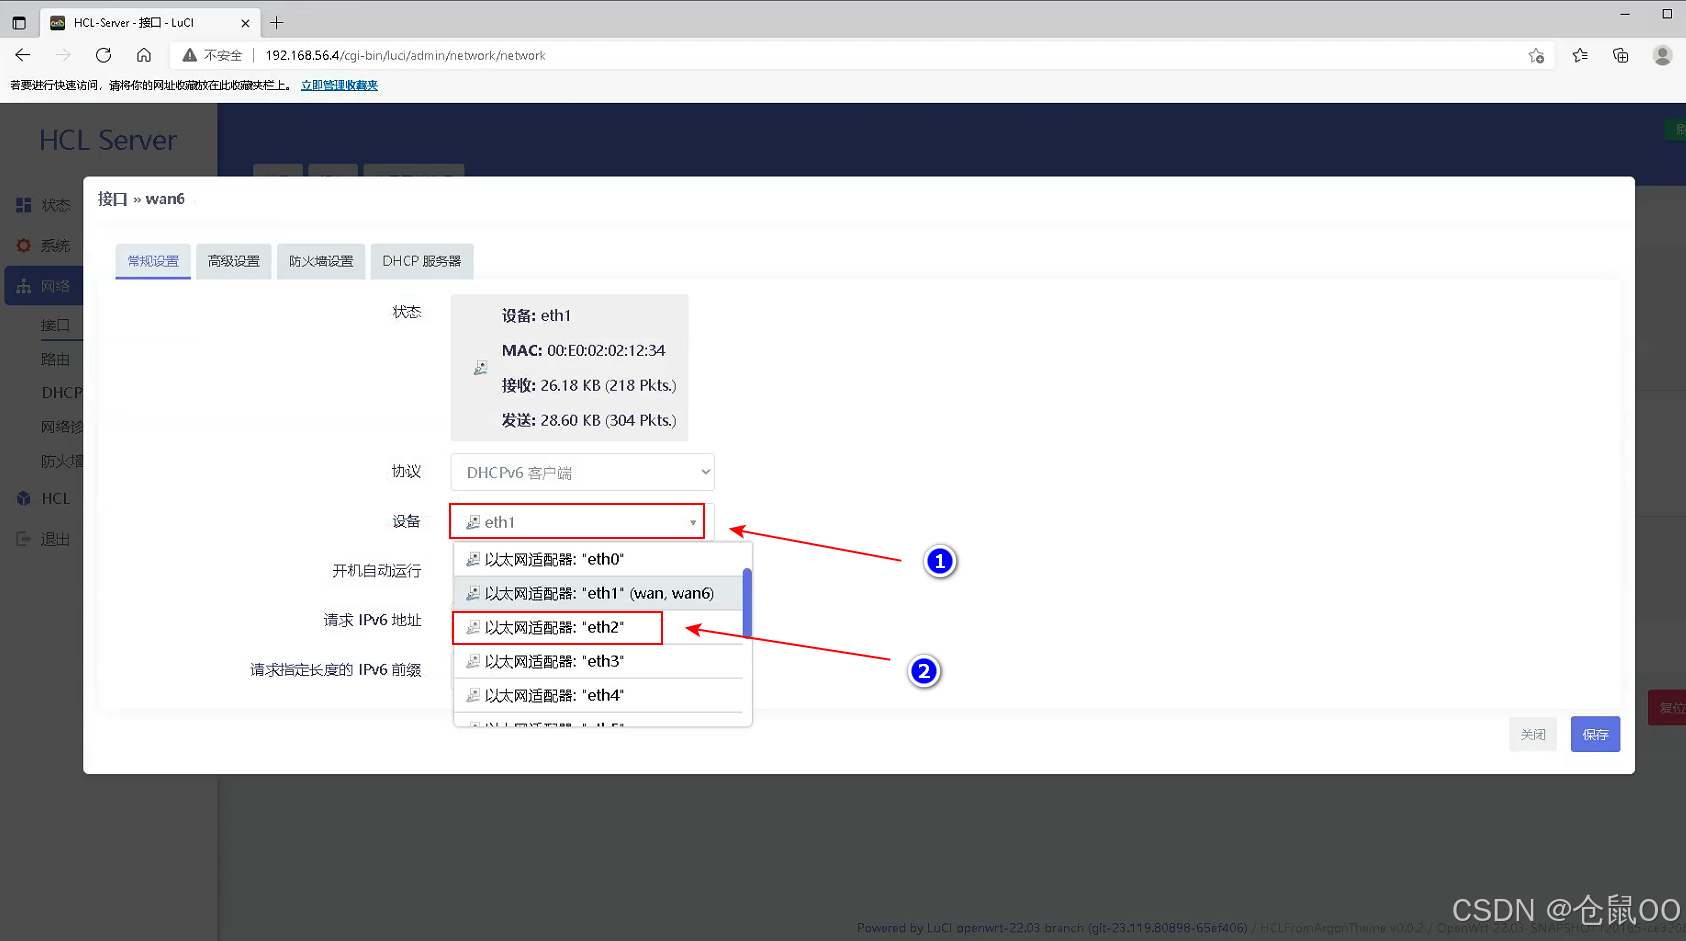The image size is (1686, 941).
Task: Select 以太网适配器 eth2 from the list
Action: (557, 627)
